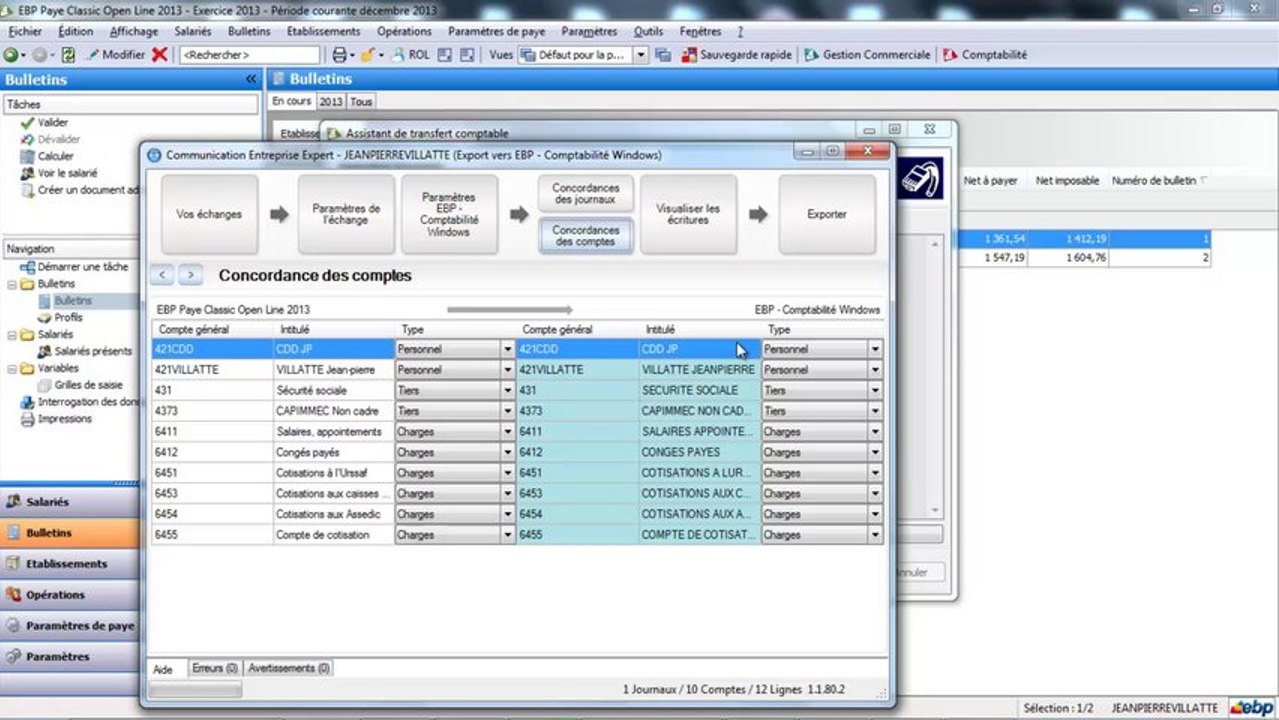Select Profils in Navigation tree
The width and height of the screenshot is (1279, 720).
coord(60,317)
